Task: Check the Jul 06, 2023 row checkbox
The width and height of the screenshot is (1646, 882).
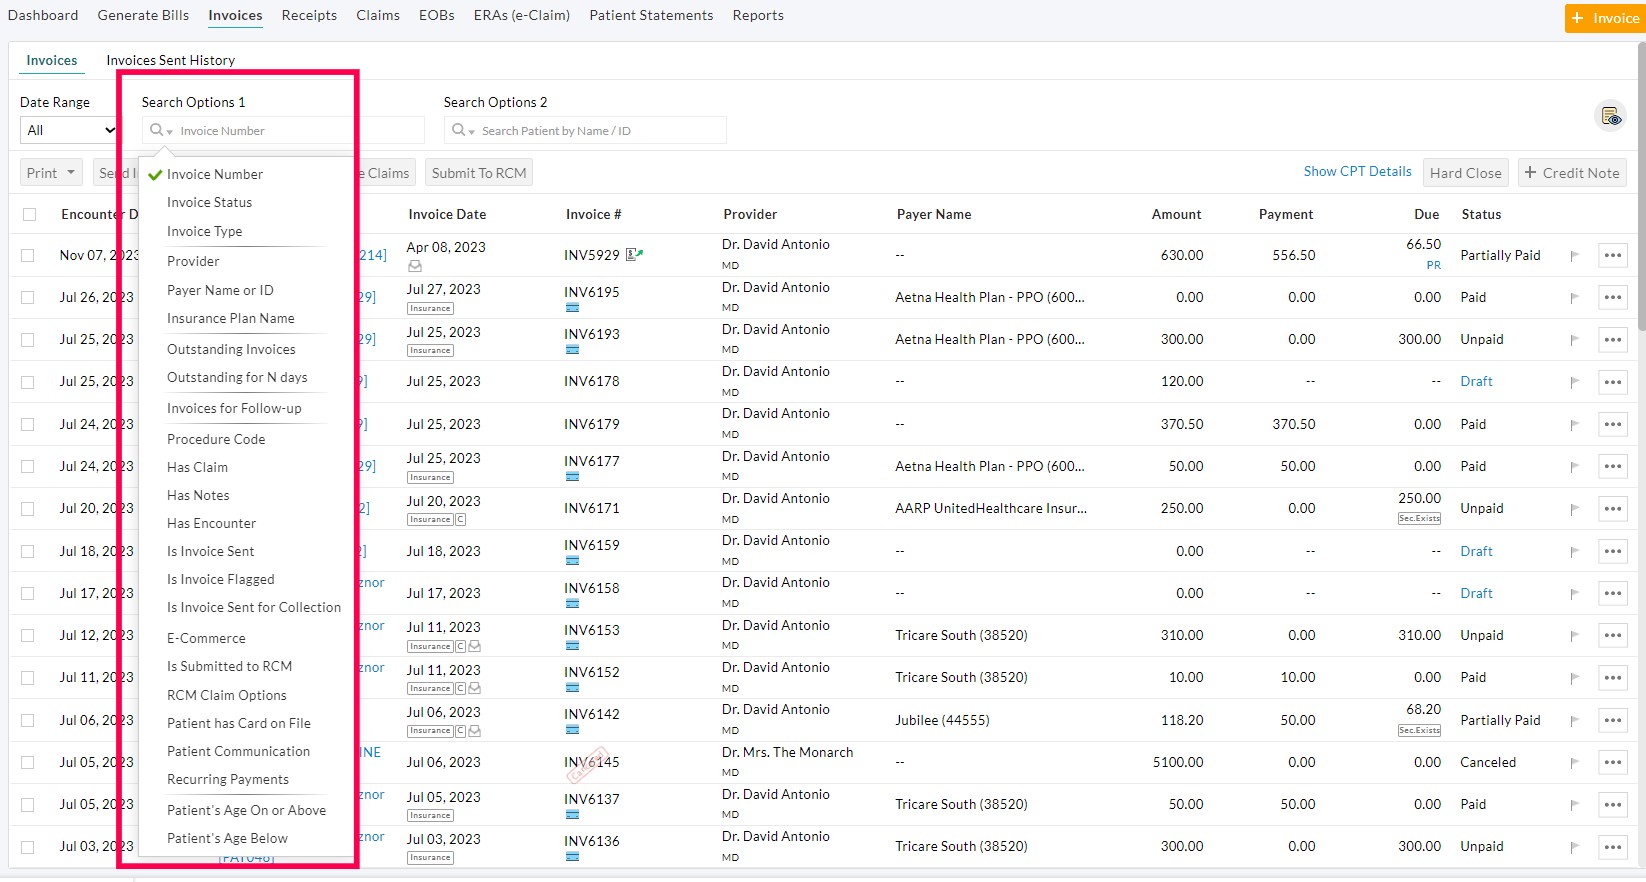Action: (x=28, y=721)
